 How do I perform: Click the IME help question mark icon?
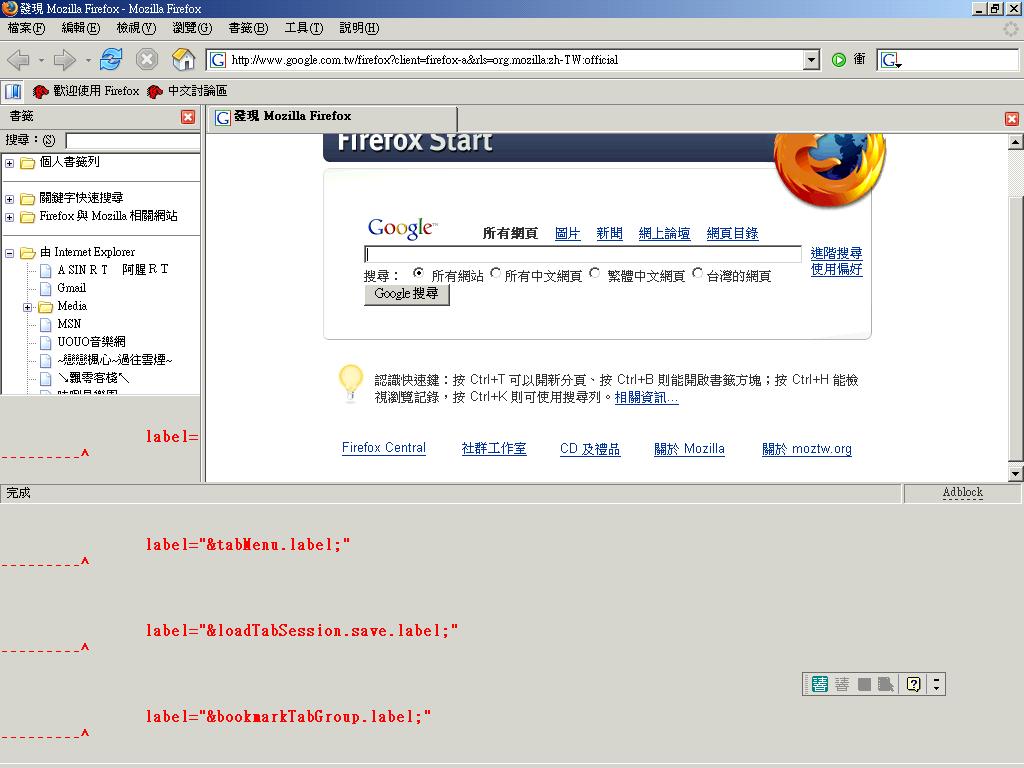tap(914, 684)
